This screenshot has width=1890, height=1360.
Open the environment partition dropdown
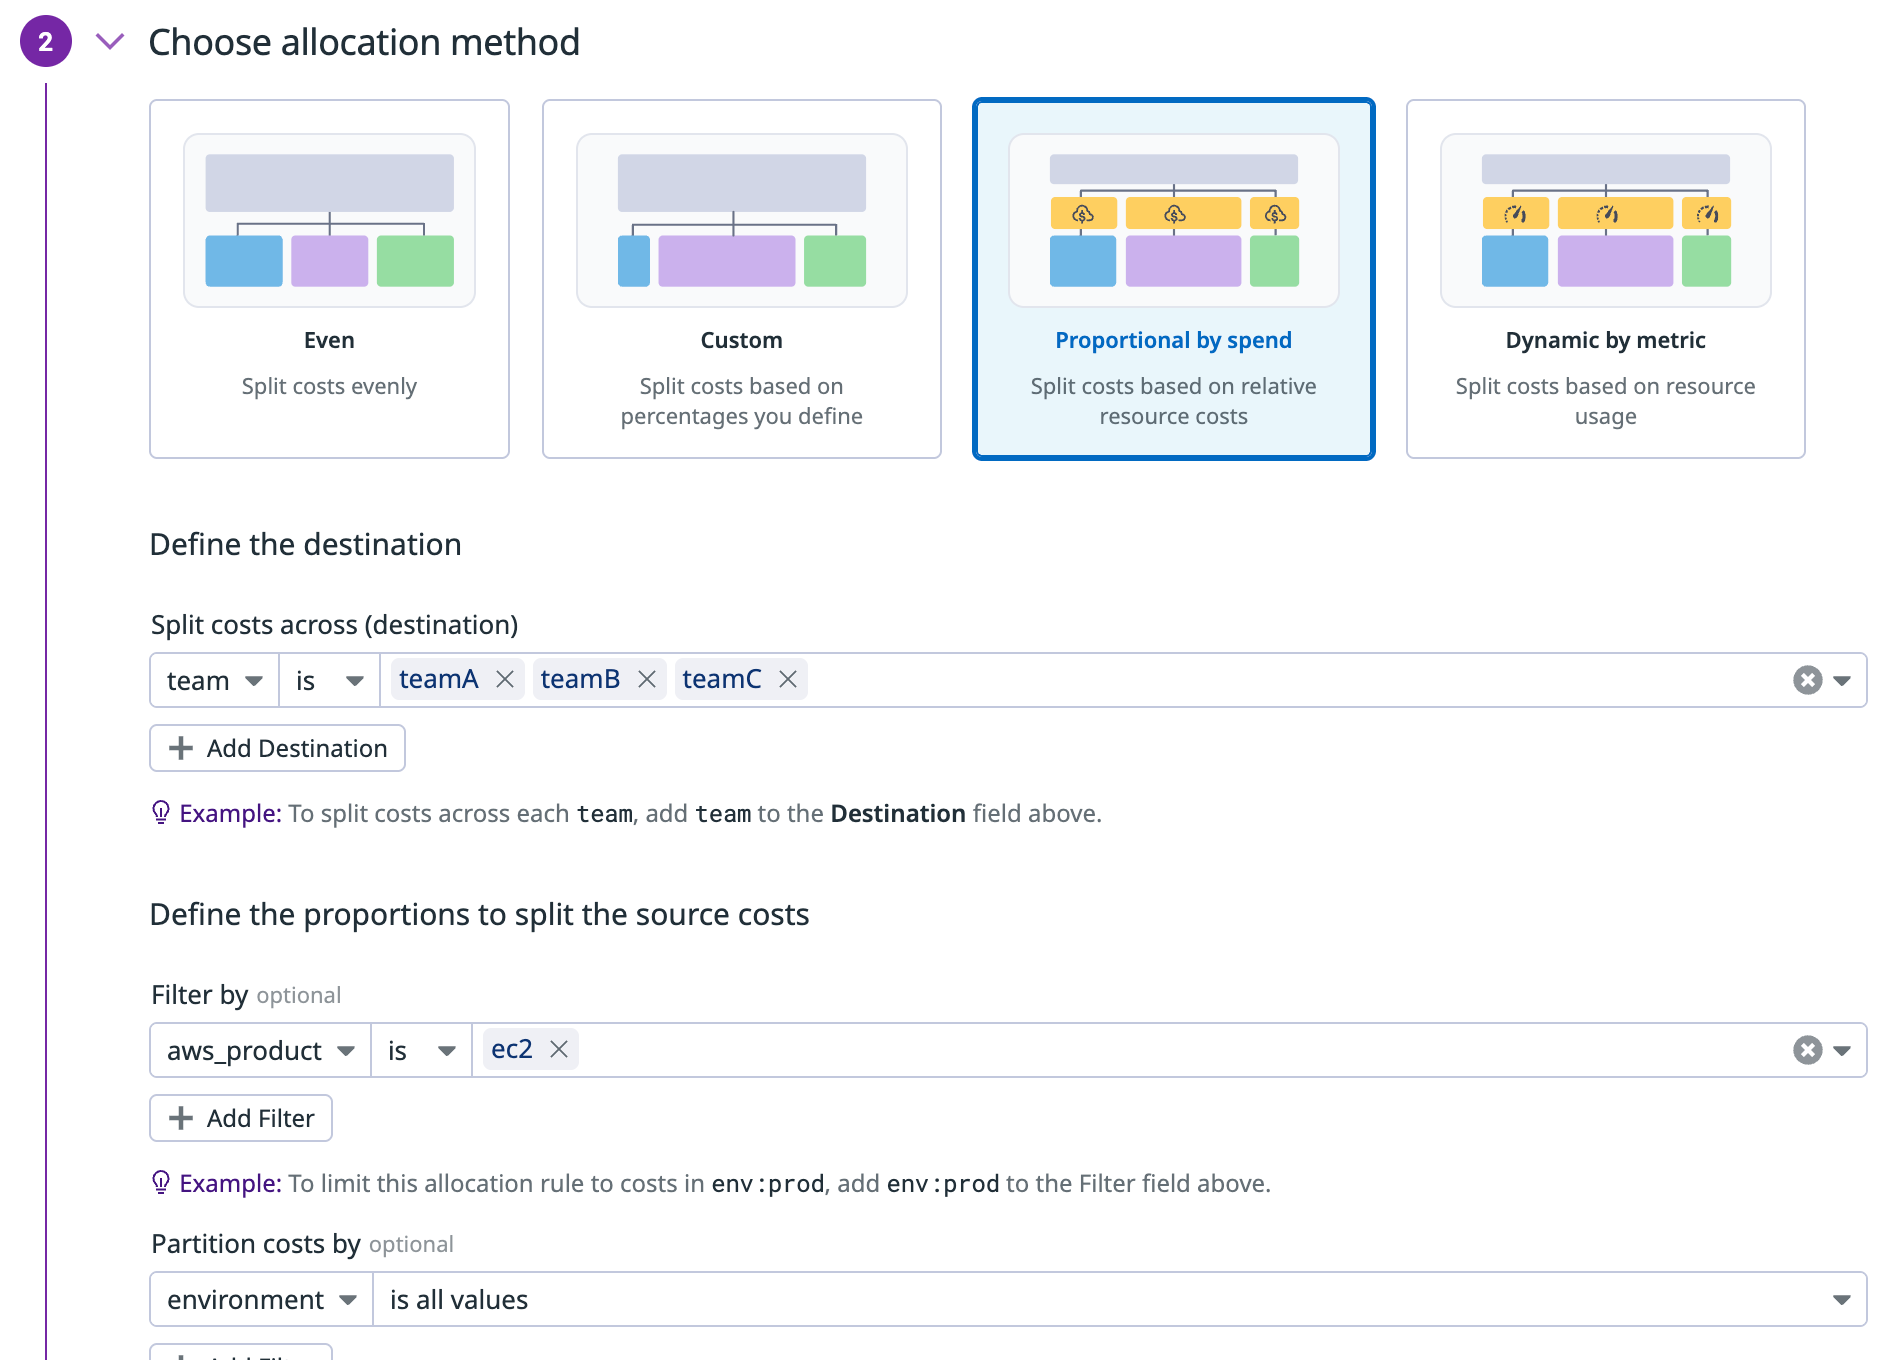pyautogui.click(x=261, y=1300)
